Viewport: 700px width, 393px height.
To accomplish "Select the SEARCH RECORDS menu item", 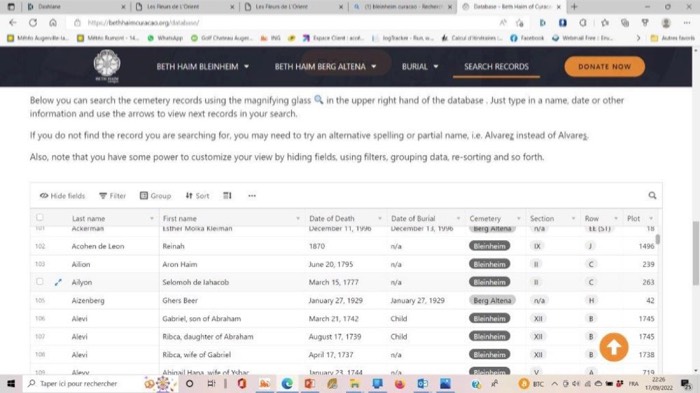I will click(x=496, y=67).
